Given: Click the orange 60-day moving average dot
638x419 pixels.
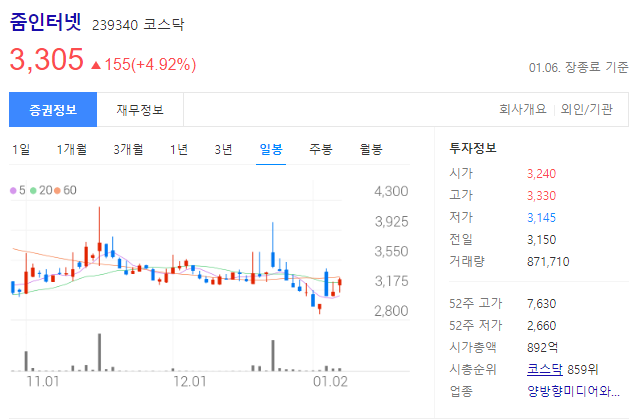Looking at the screenshot, I should click(x=57, y=190).
